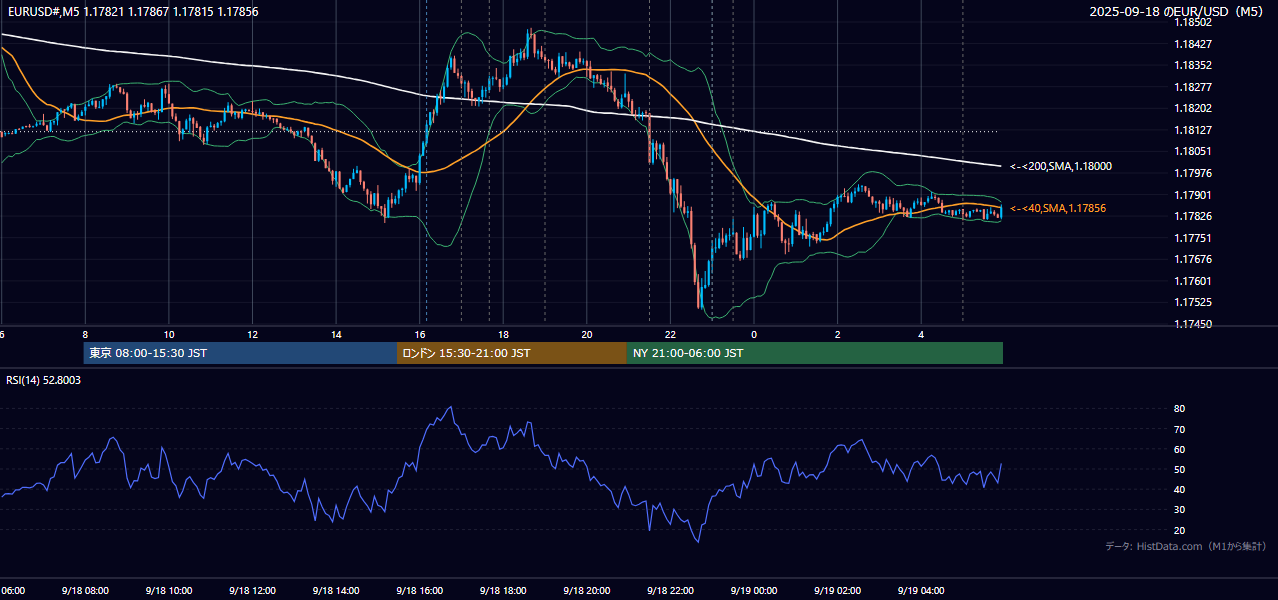Click price axis value 1.17901
This screenshot has height=600, width=1278.
(1194, 195)
